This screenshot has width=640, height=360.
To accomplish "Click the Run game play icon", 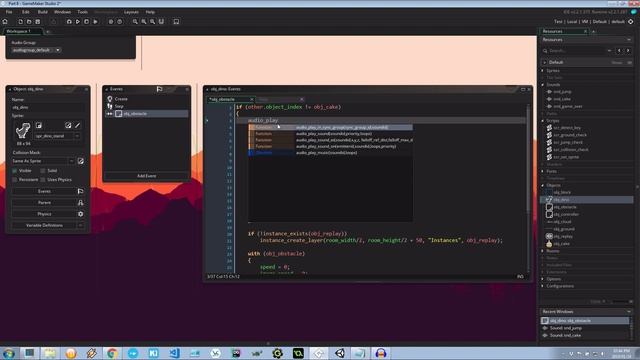I will click(78, 22).
